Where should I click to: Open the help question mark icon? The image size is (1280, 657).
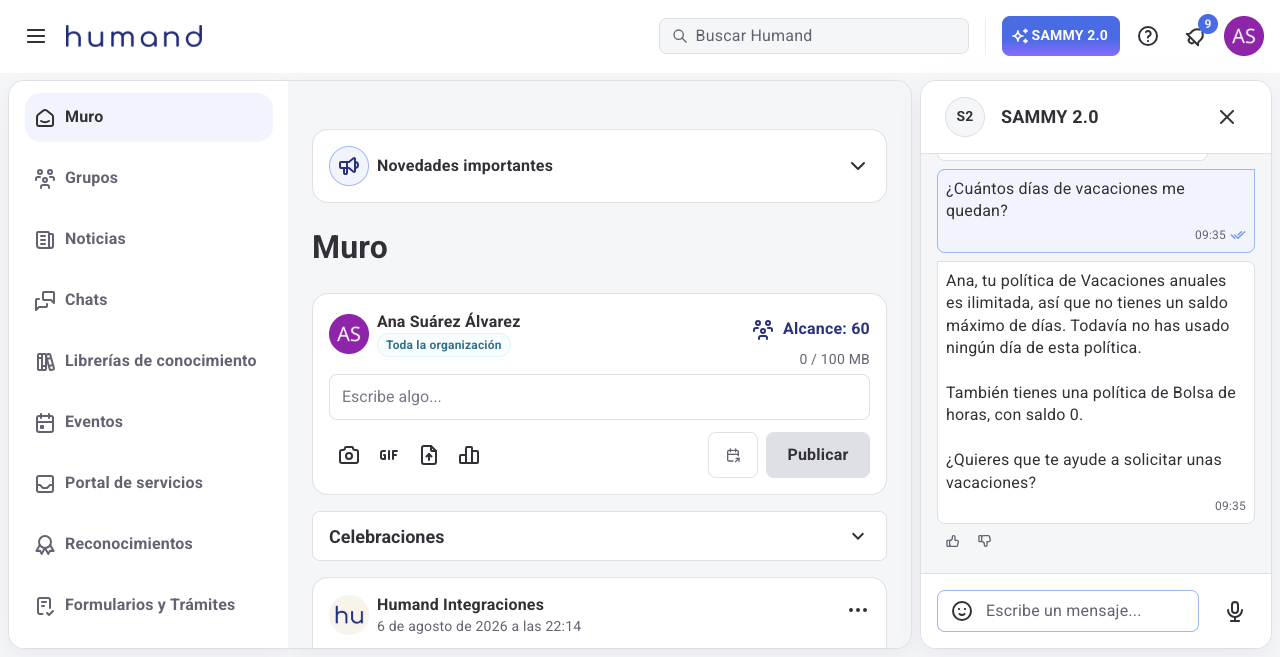pos(1148,36)
